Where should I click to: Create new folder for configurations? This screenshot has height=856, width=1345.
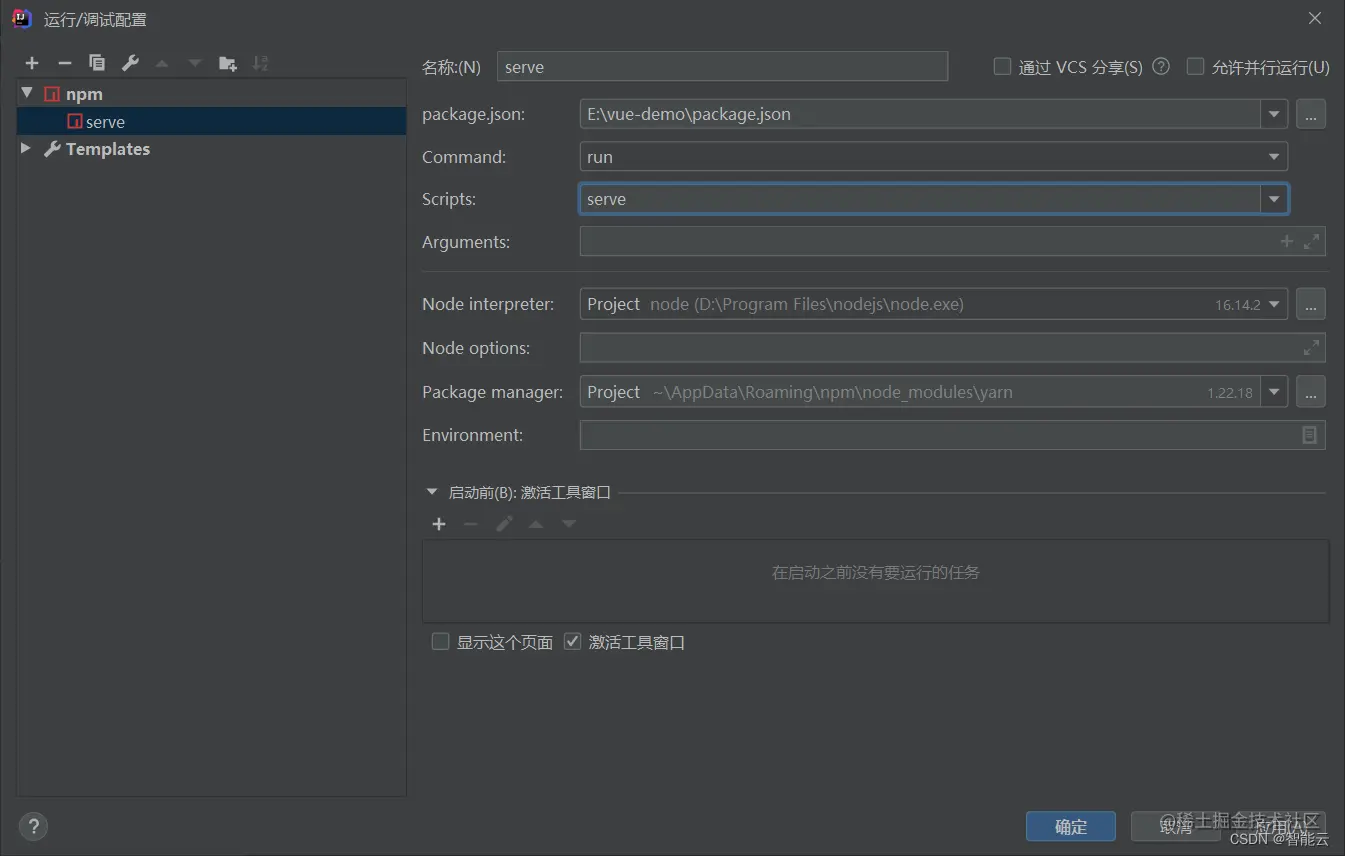point(228,63)
